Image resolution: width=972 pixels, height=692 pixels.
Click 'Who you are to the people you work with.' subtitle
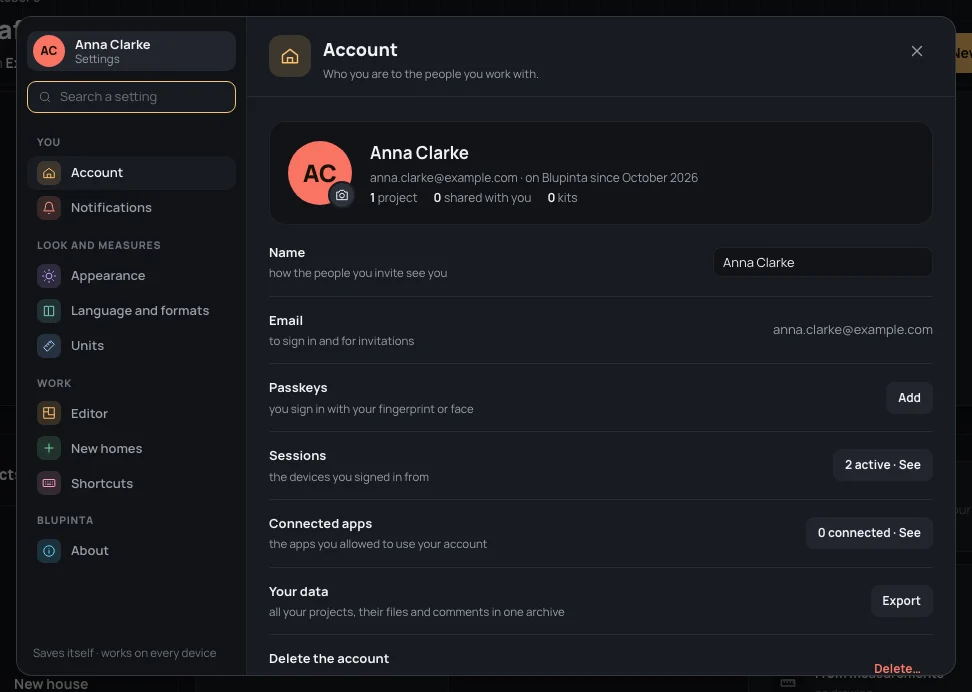[x=431, y=74]
